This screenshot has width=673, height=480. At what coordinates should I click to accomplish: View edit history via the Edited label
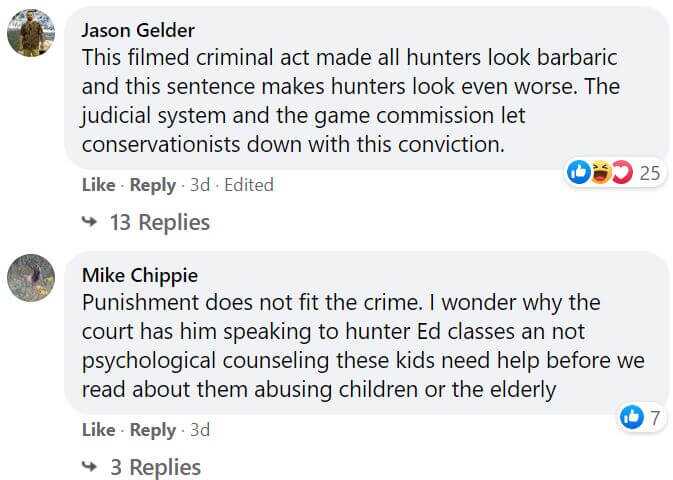point(248,185)
